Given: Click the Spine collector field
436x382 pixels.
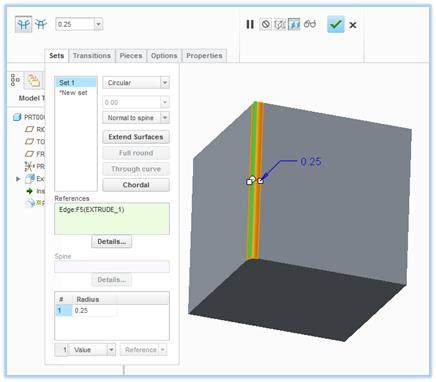Looking at the screenshot, I should pyautogui.click(x=112, y=267).
